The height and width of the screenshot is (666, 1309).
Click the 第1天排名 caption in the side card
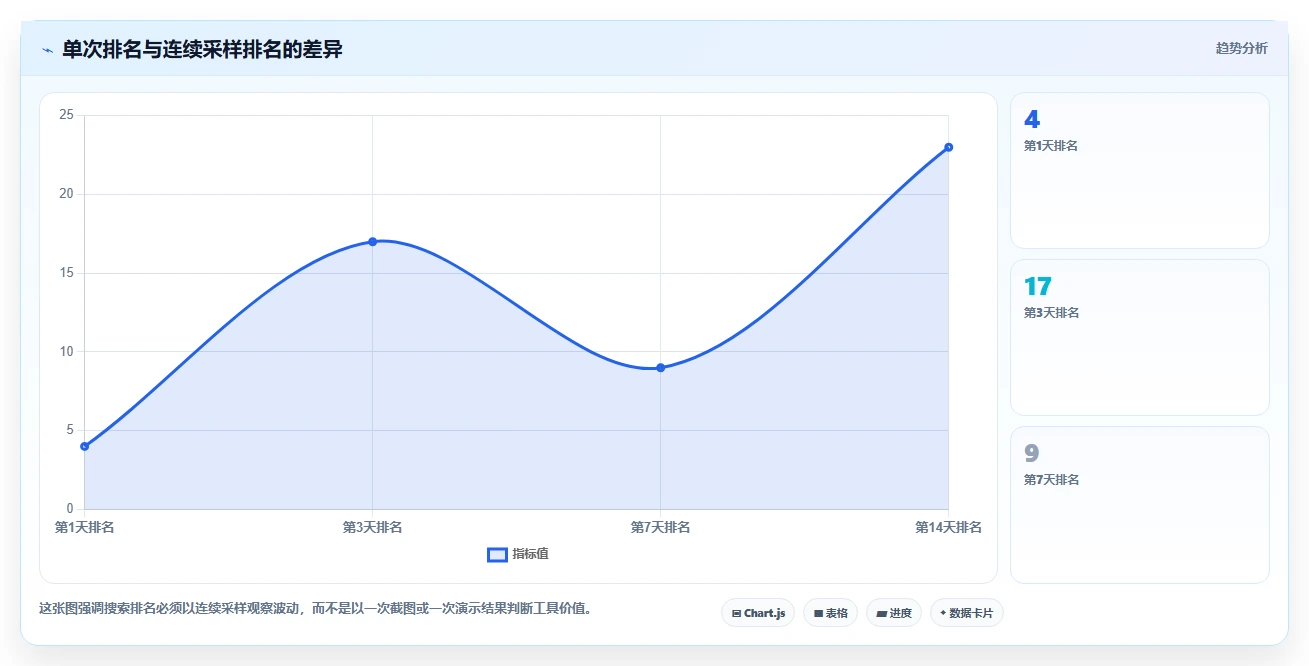[x=1051, y=146]
